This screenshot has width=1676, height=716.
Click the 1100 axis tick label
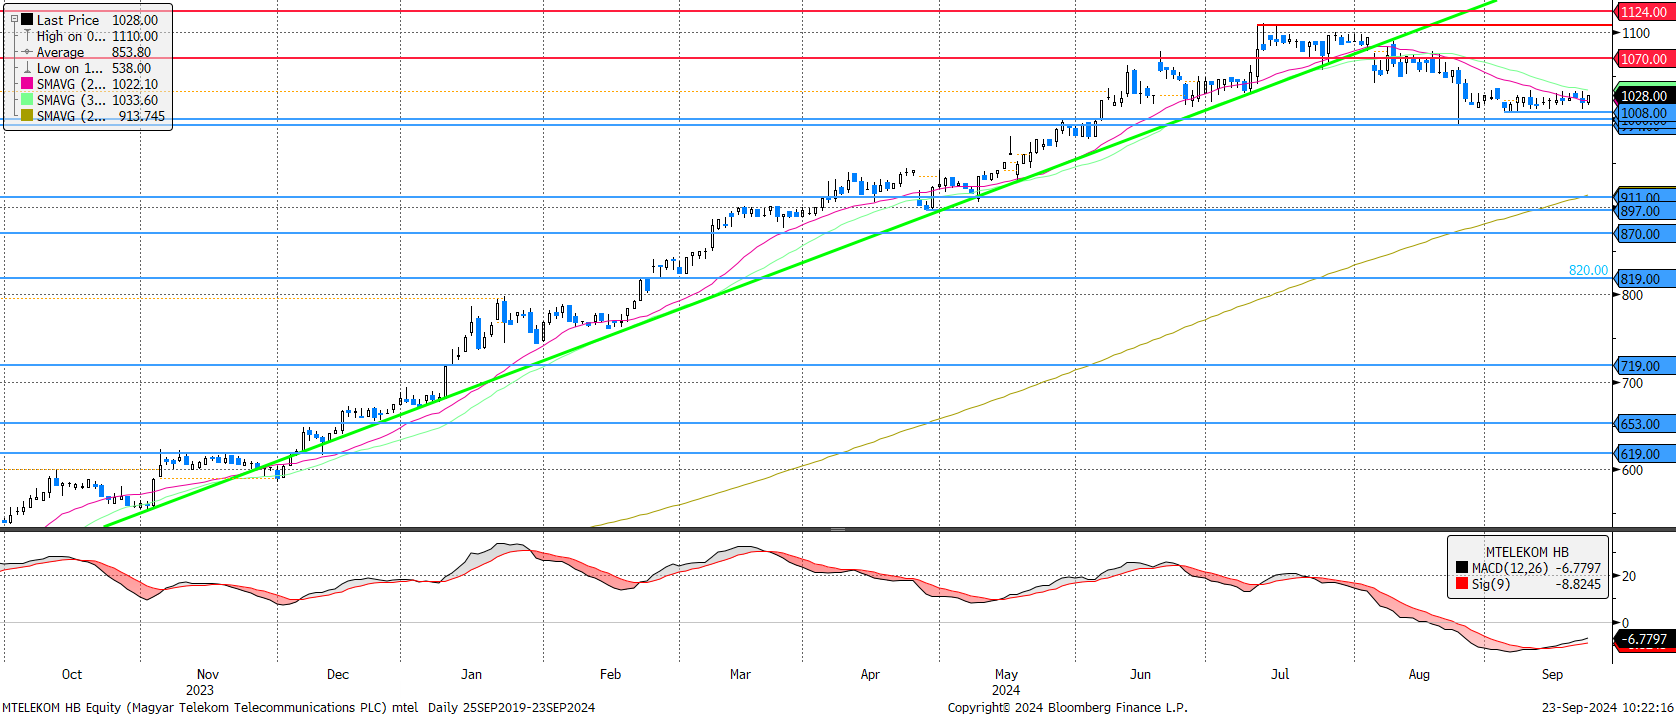tap(1636, 33)
